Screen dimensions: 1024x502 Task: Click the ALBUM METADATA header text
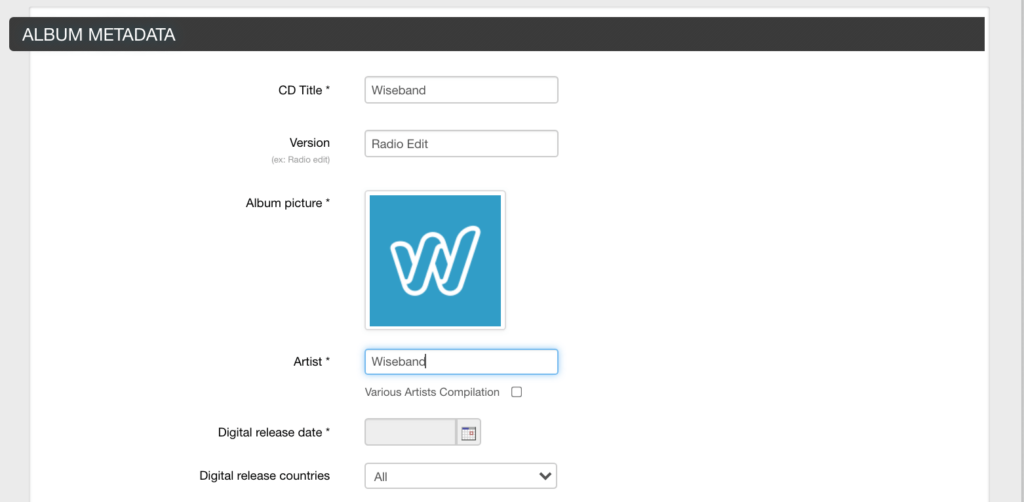[x=99, y=35]
